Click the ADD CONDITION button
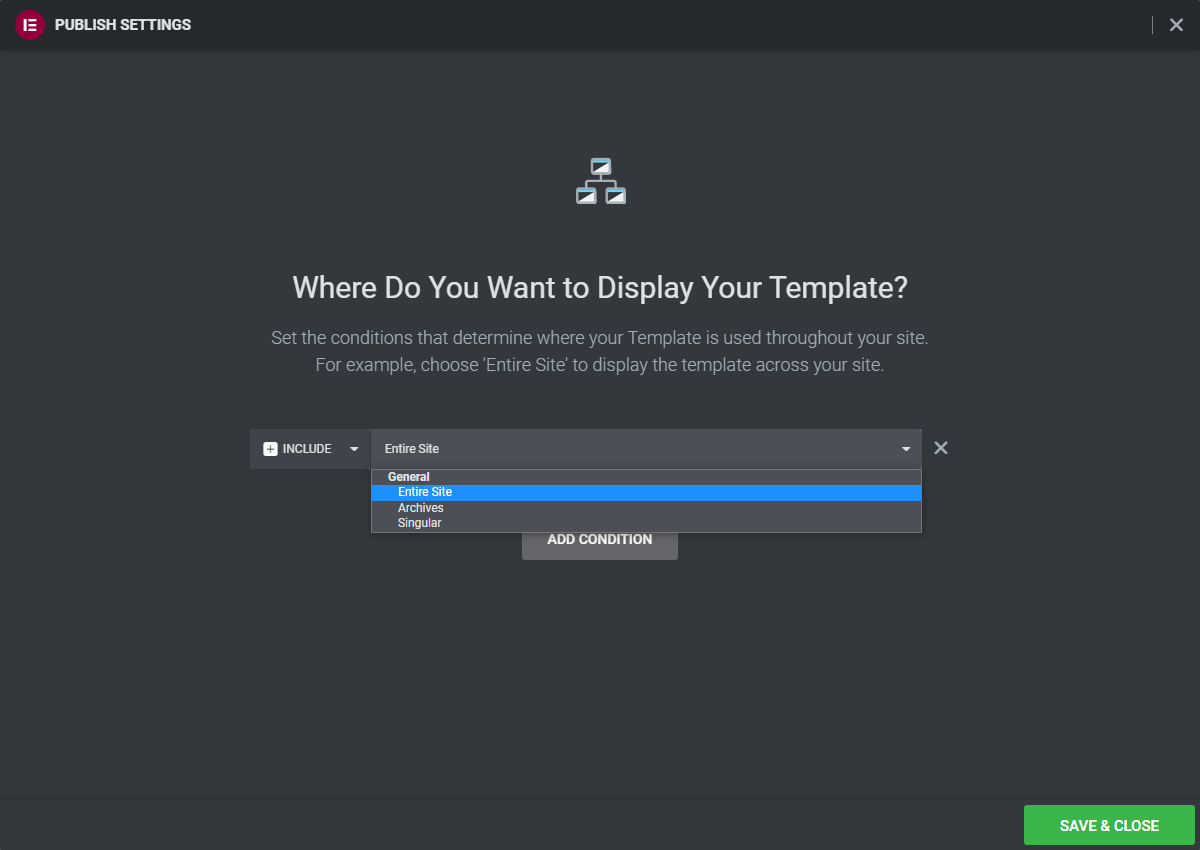1200x850 pixels. 600,539
